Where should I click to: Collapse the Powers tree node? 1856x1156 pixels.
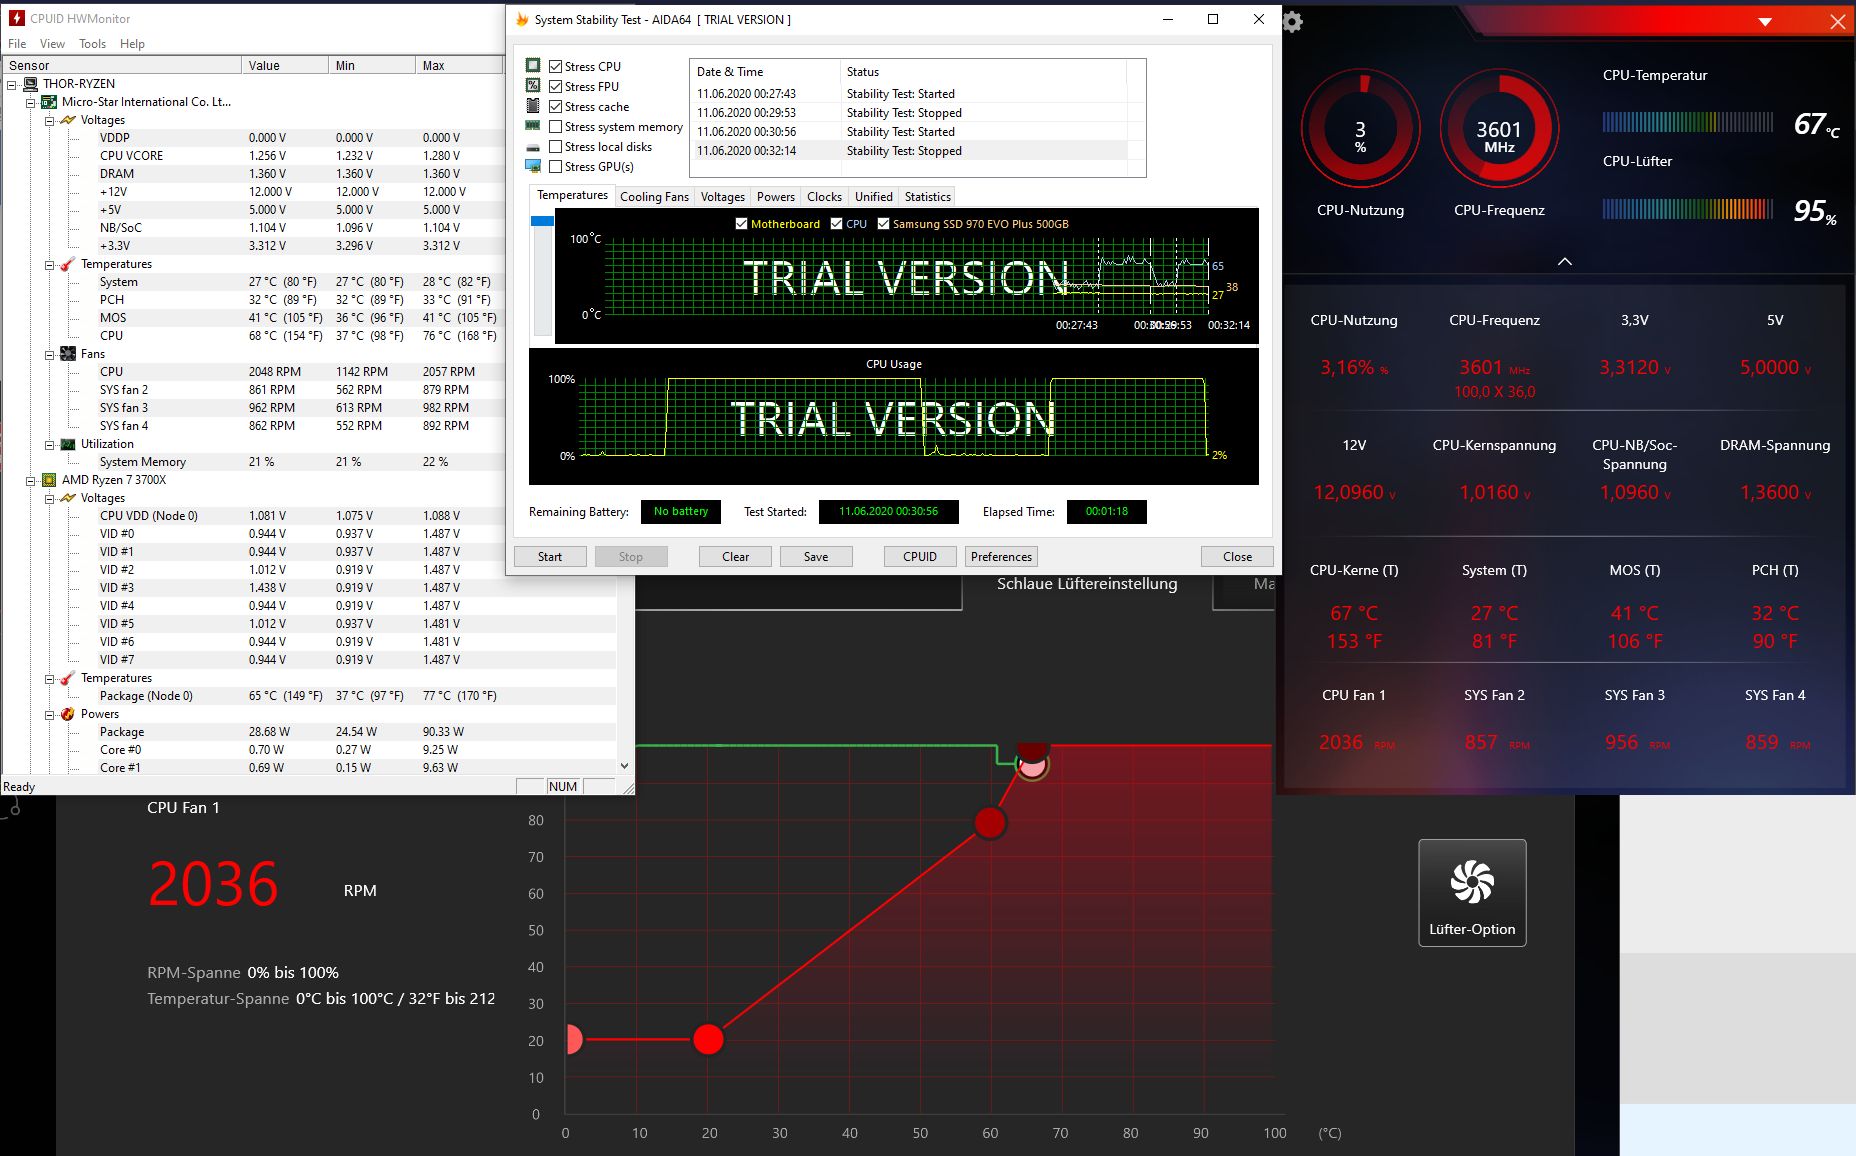(49, 714)
